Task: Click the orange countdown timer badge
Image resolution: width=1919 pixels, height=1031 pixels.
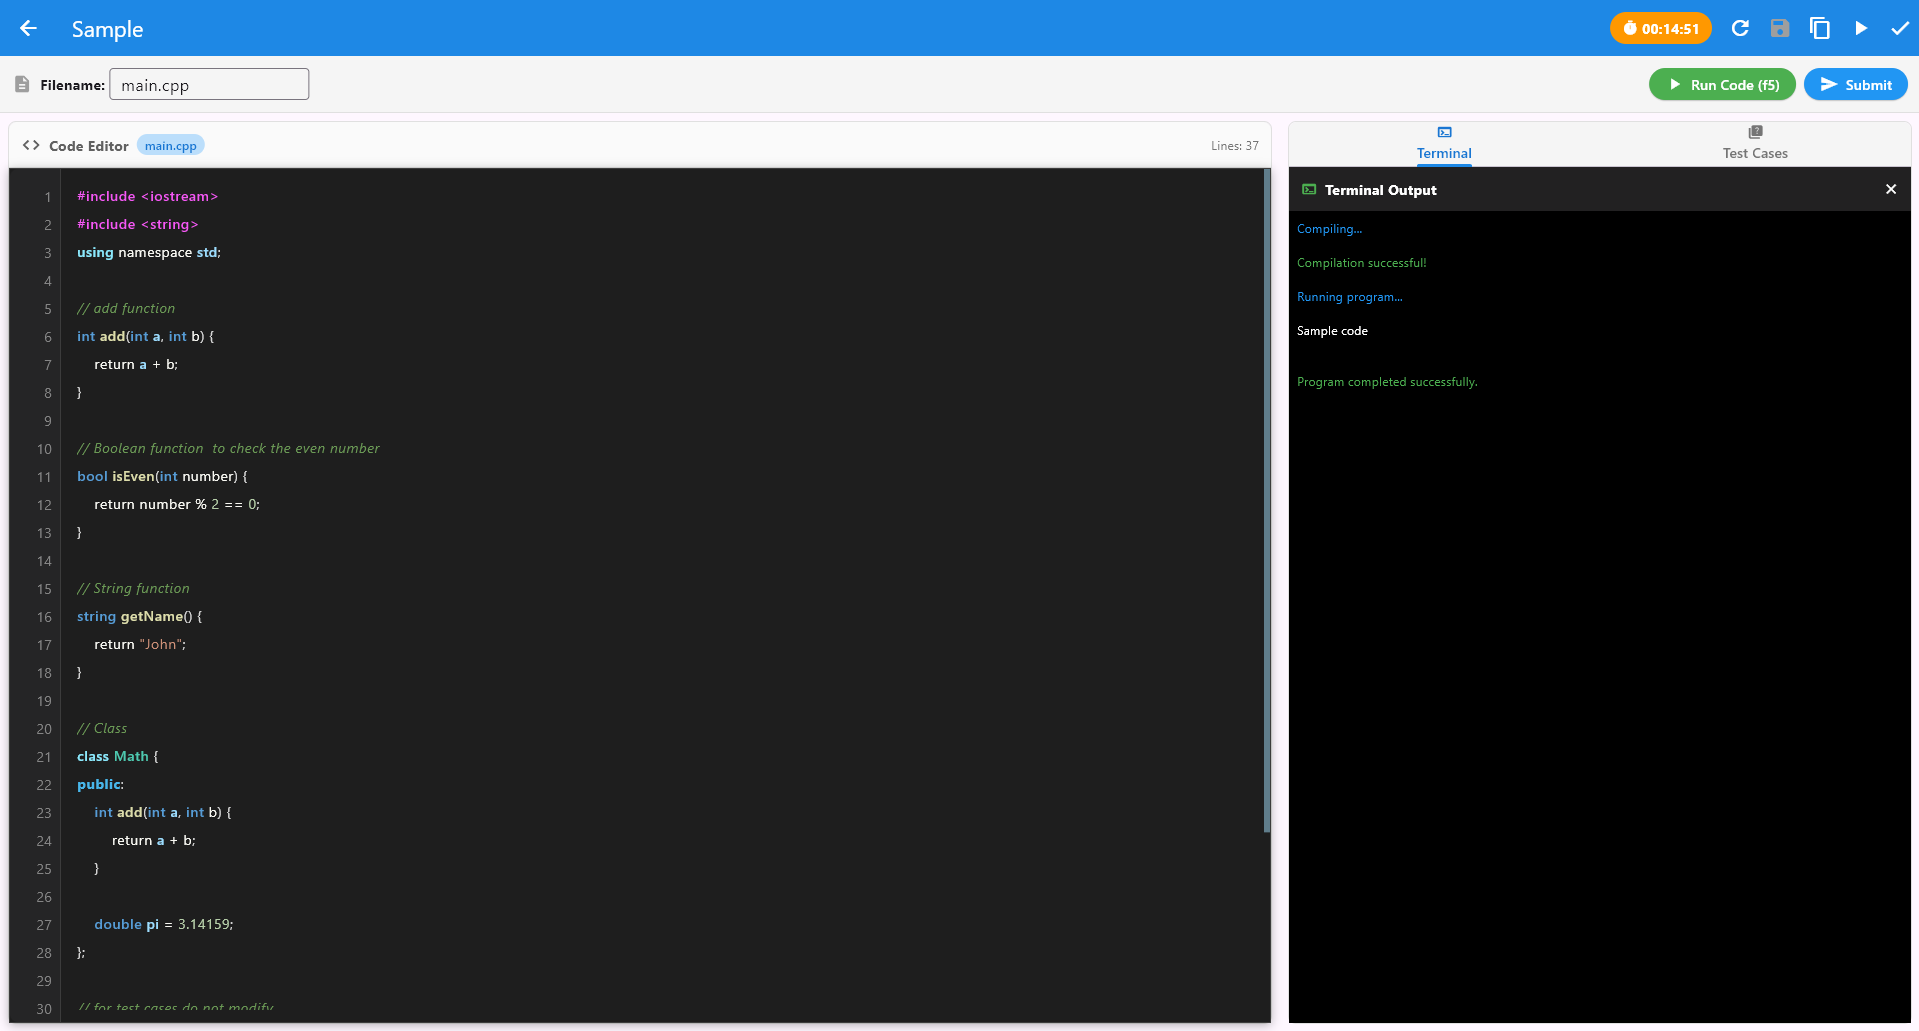Action: click(1660, 28)
